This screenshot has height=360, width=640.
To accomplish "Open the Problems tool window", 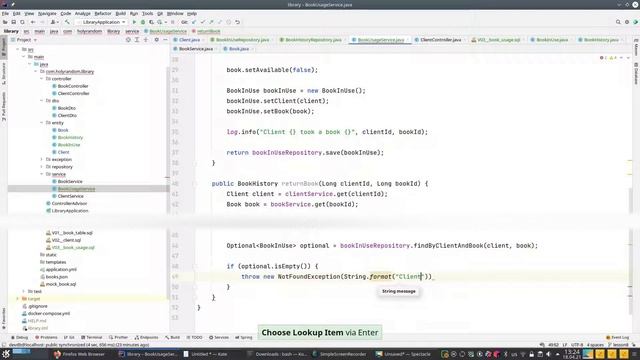I will [46, 338].
